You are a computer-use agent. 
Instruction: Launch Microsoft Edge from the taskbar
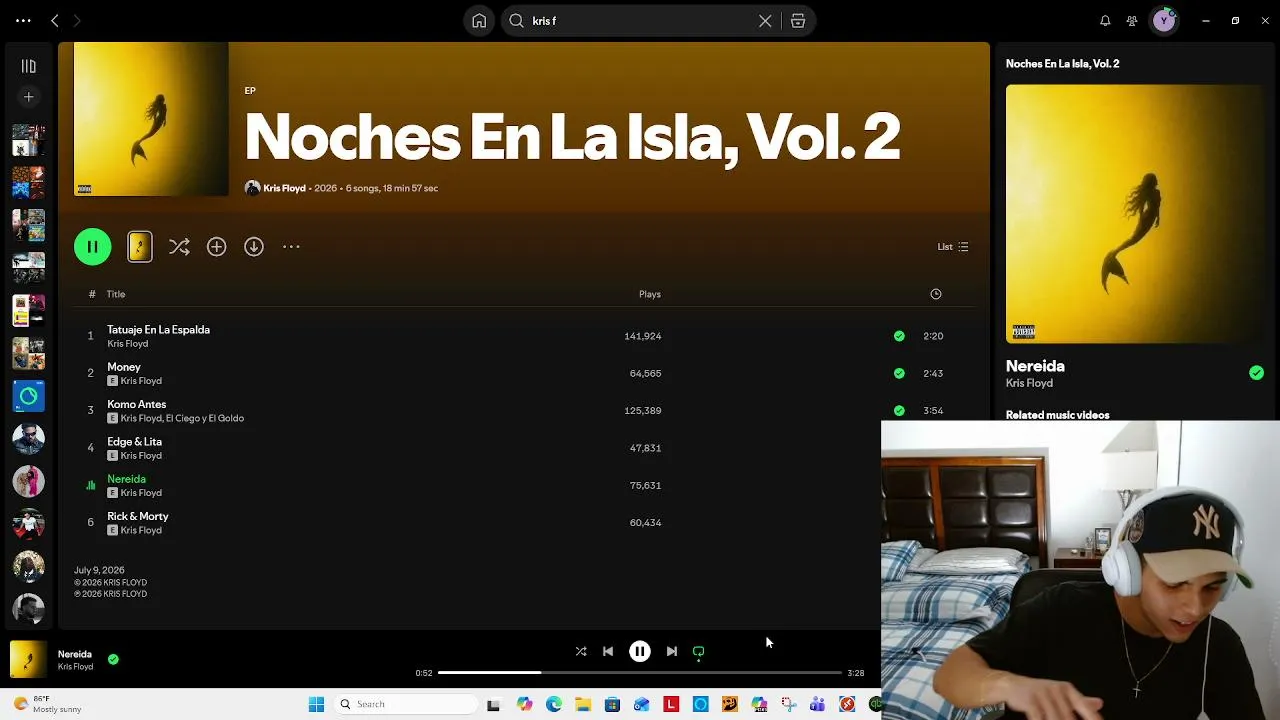(x=554, y=705)
